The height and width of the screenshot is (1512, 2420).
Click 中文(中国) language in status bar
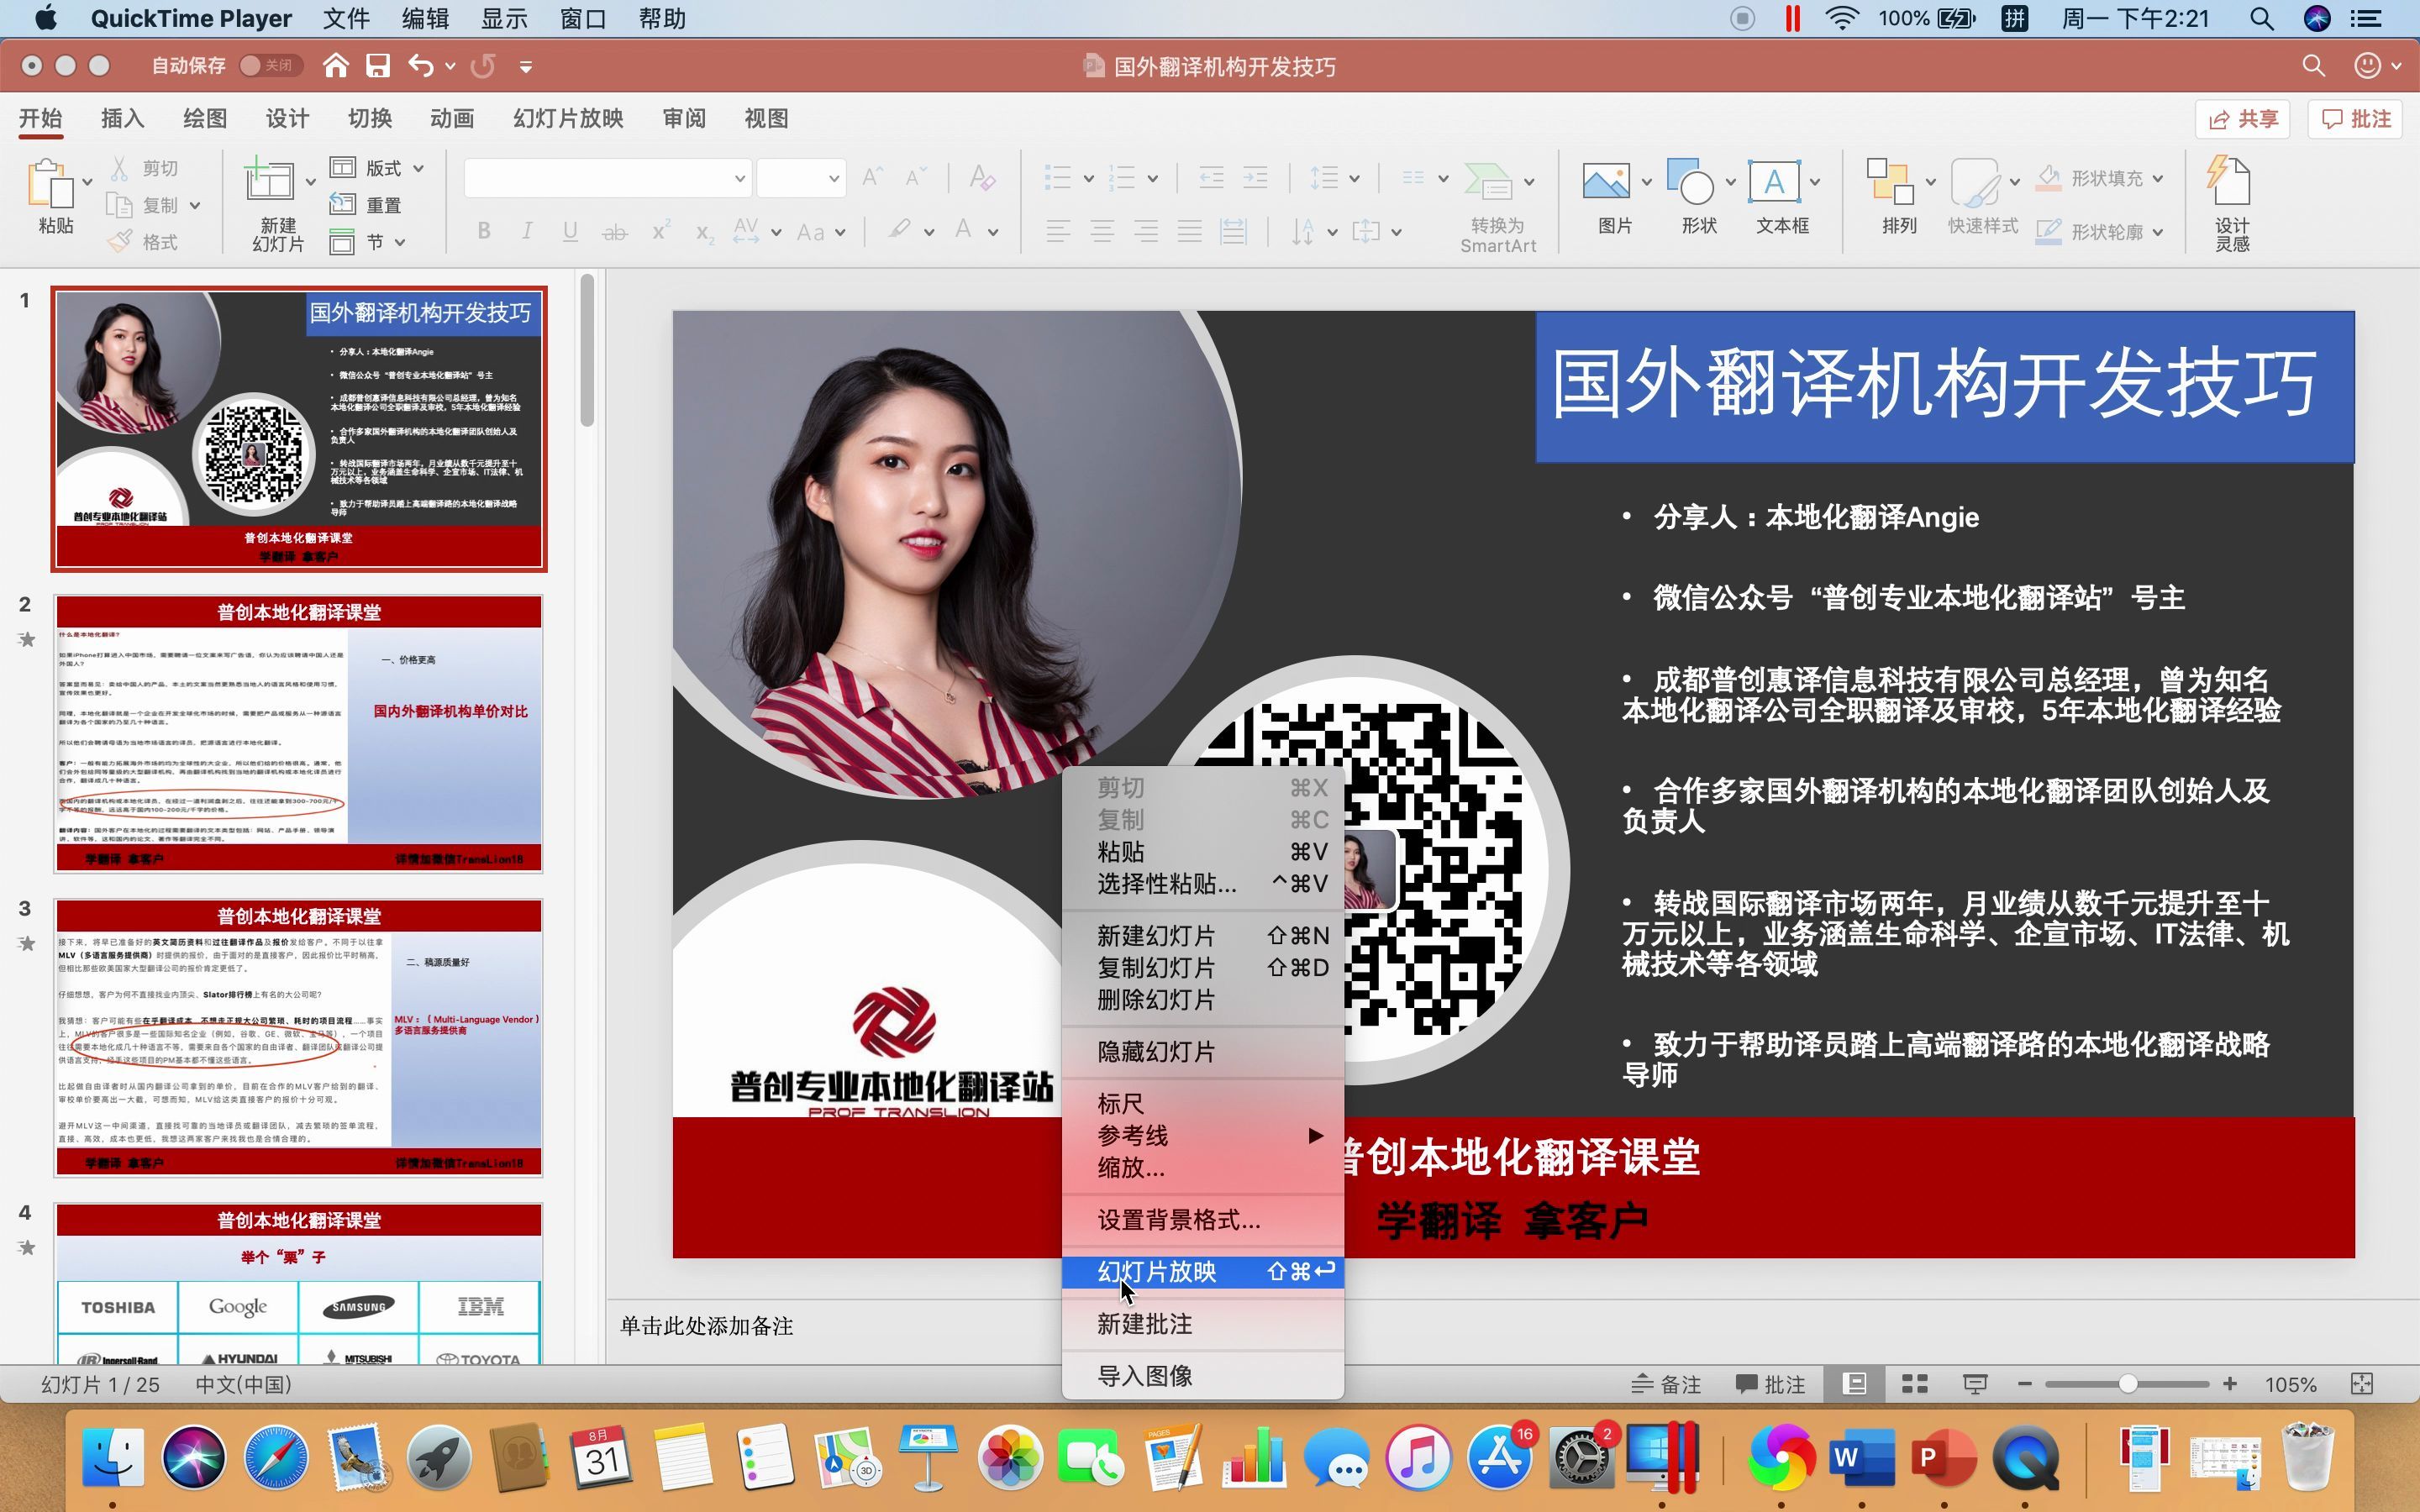[x=243, y=1385]
